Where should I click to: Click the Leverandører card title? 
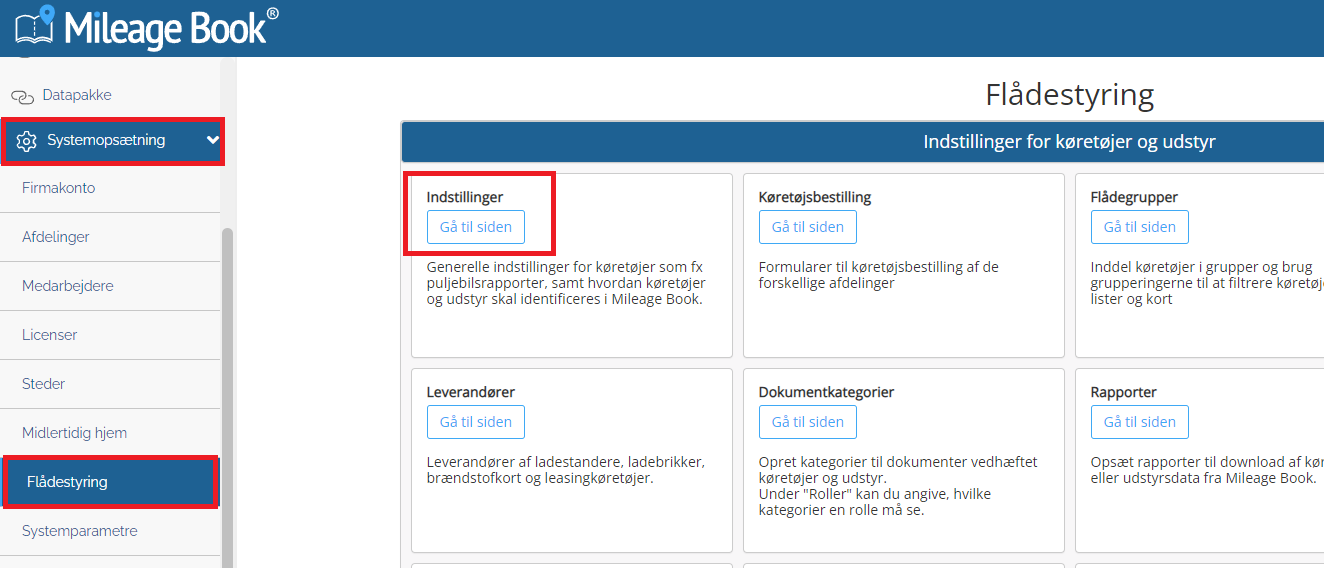(x=471, y=392)
